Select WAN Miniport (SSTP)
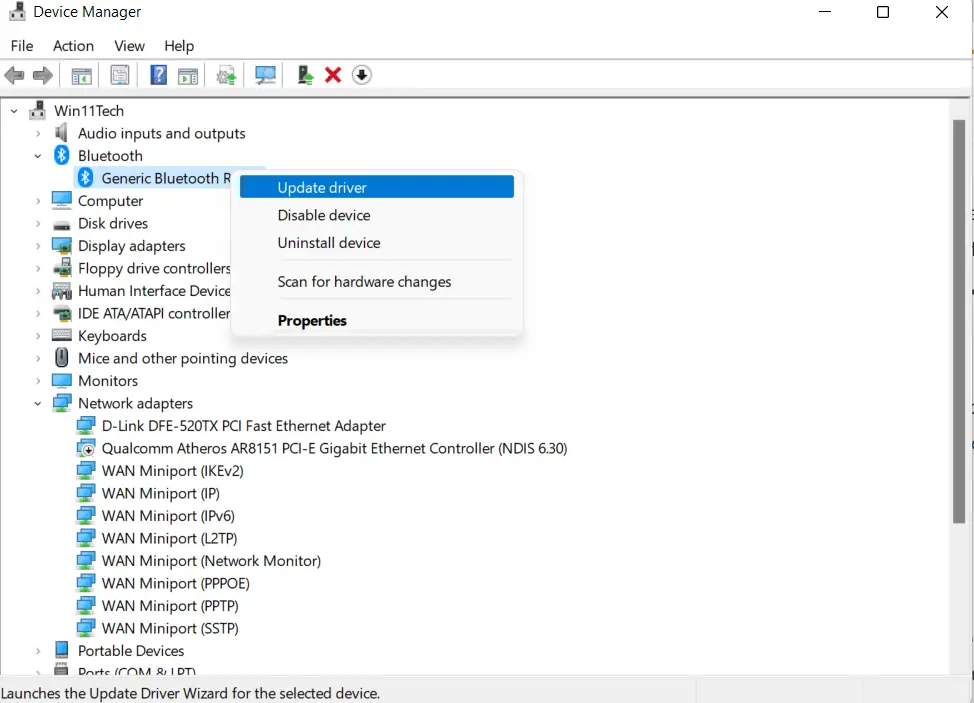974x703 pixels. [170, 628]
